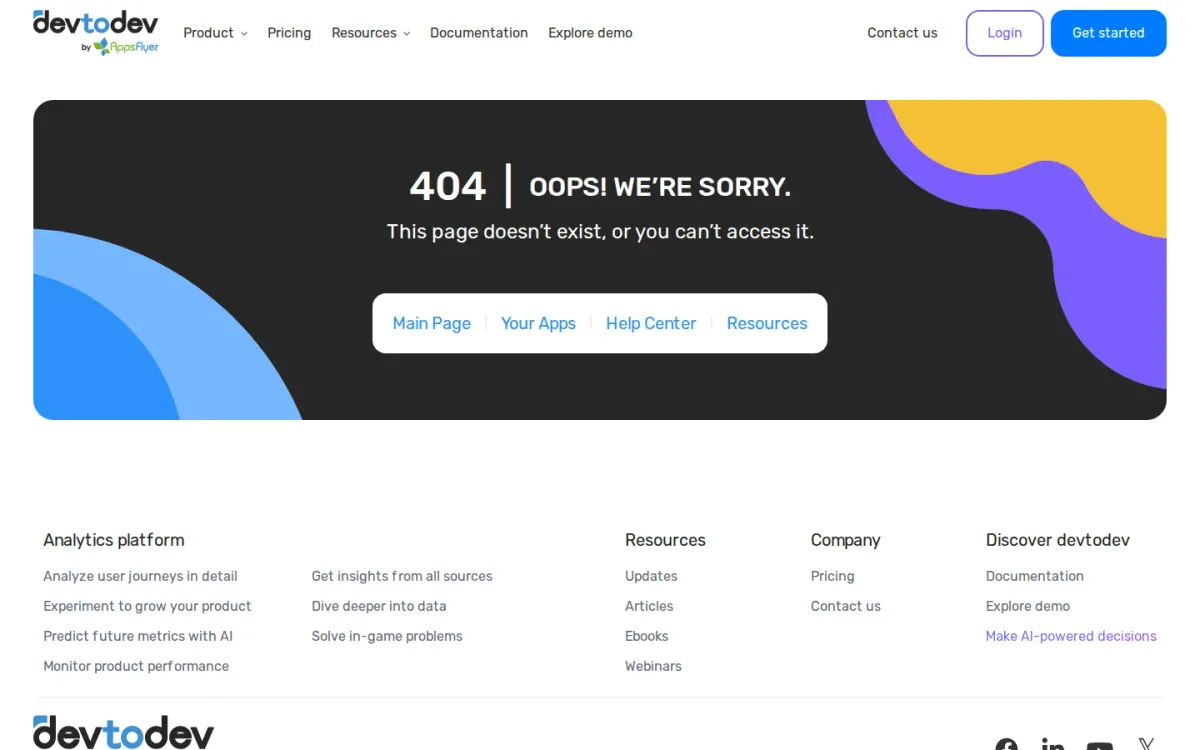
Task: Open Explore demo under Discover devtodev
Action: click(1028, 606)
